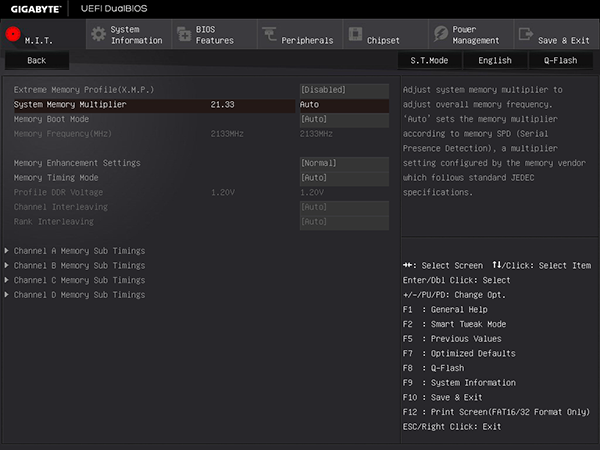Click F1 General Help line

[x=445, y=310]
